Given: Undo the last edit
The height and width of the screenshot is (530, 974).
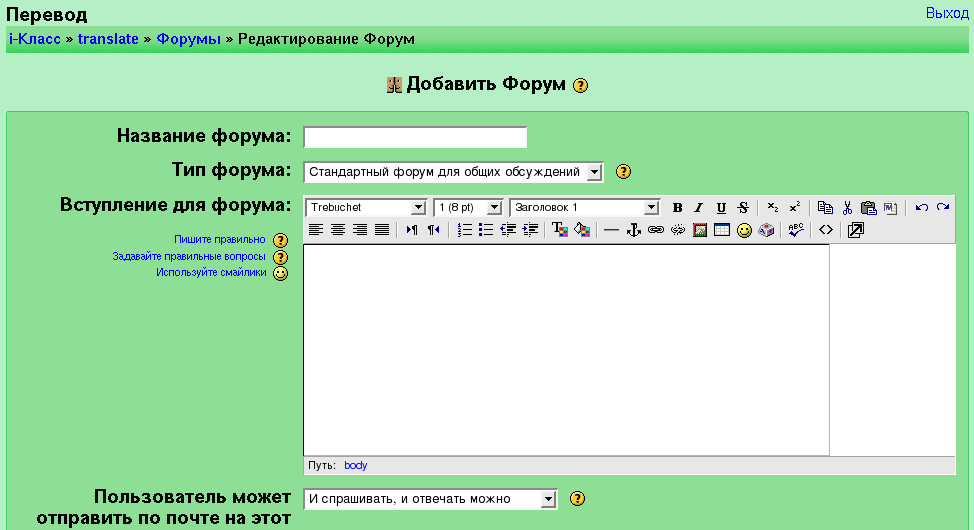Looking at the screenshot, I should click(x=921, y=208).
